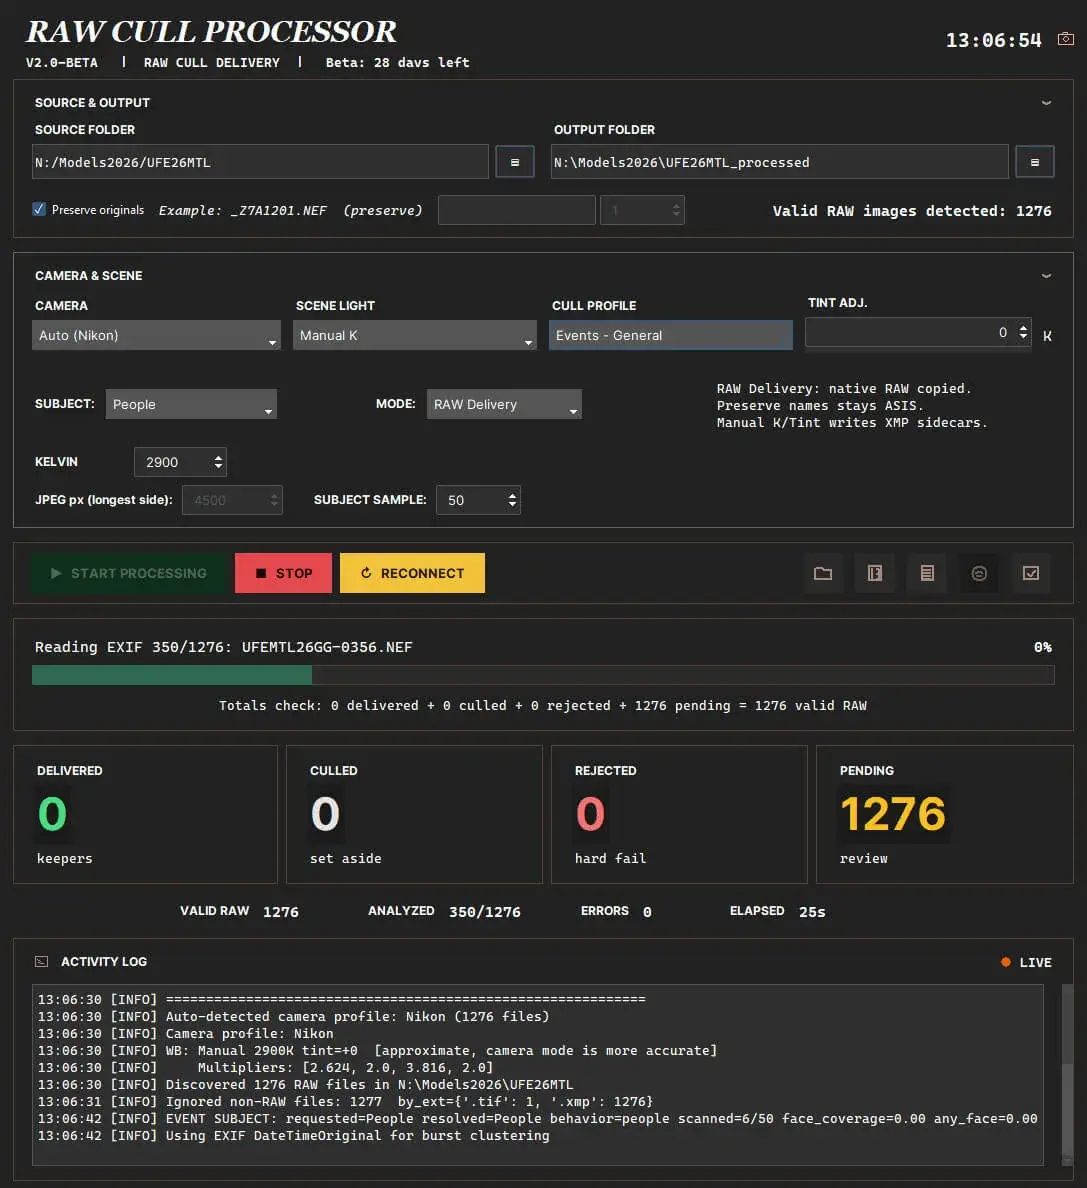Click the EXIF reading progress bar
The width and height of the screenshot is (1087, 1188).
542,675
